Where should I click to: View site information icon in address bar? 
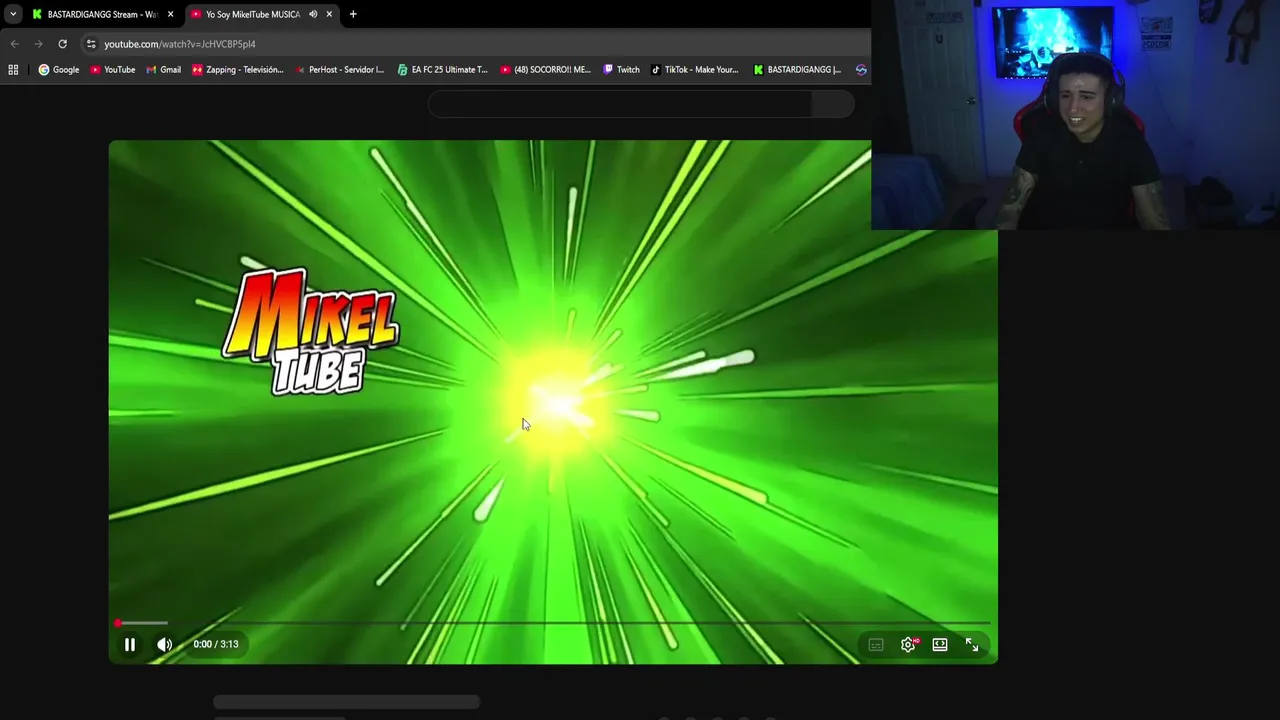tap(91, 44)
